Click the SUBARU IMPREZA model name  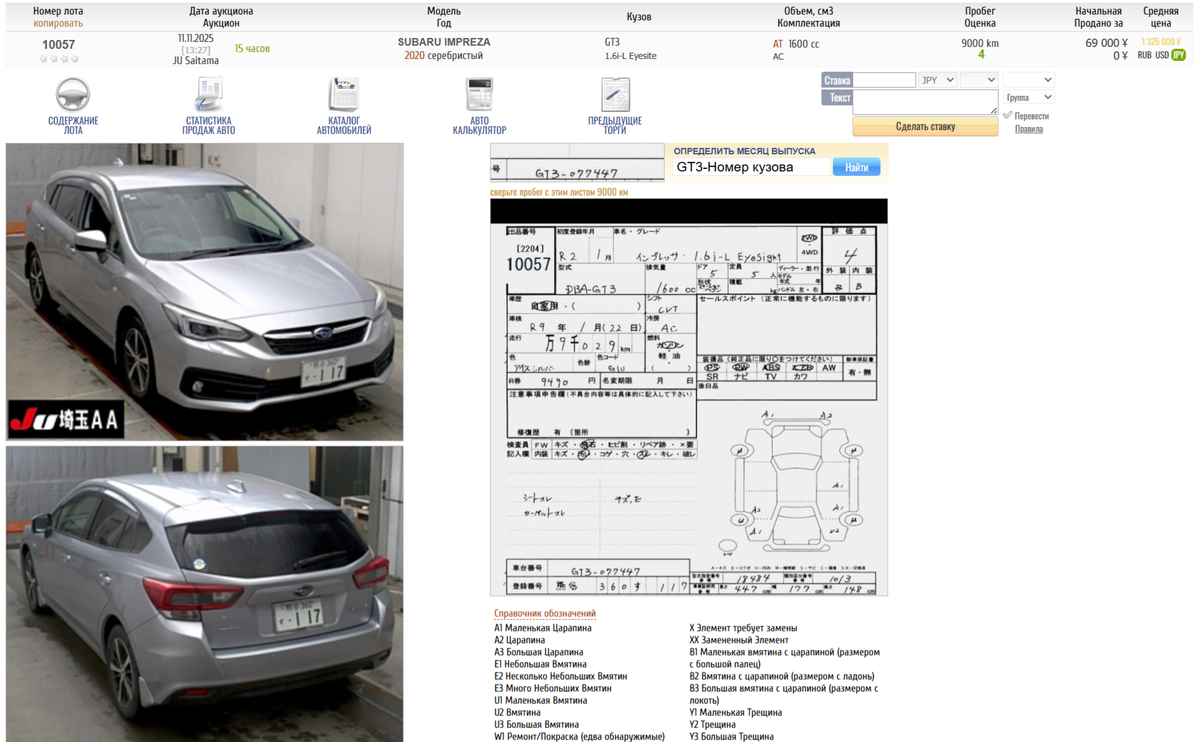pos(444,42)
